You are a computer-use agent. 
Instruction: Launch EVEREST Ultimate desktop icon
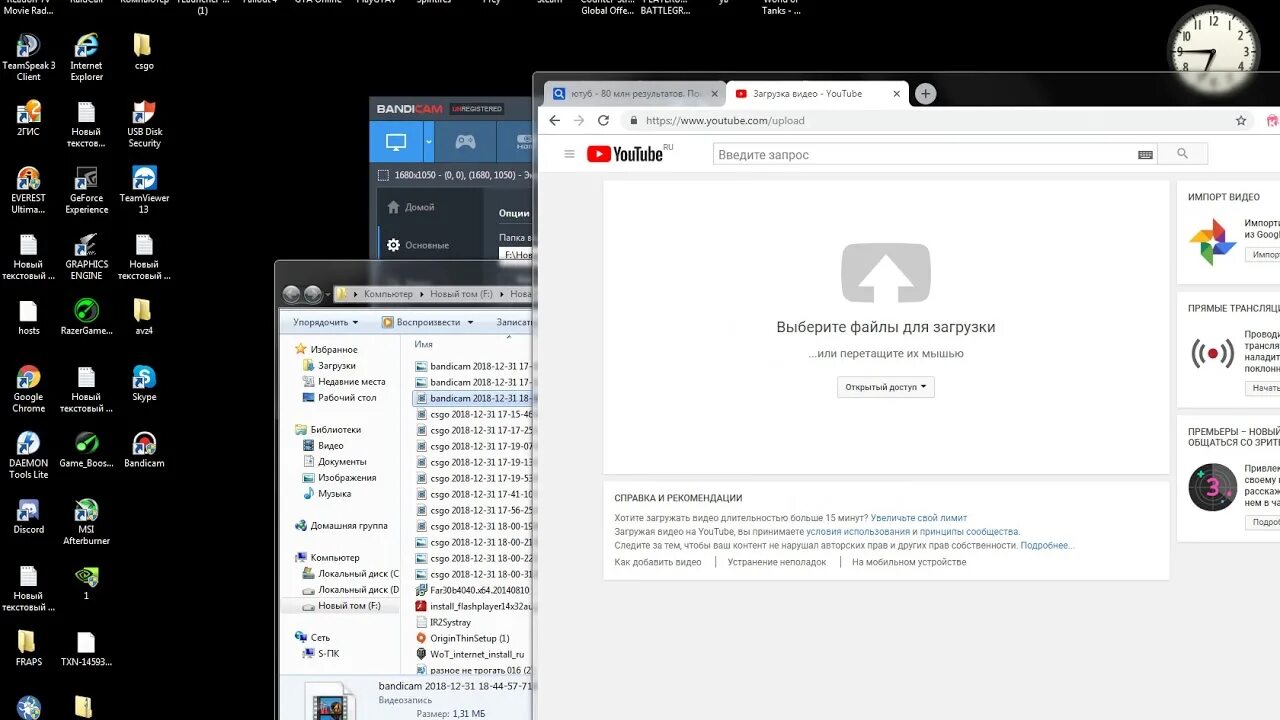29,190
